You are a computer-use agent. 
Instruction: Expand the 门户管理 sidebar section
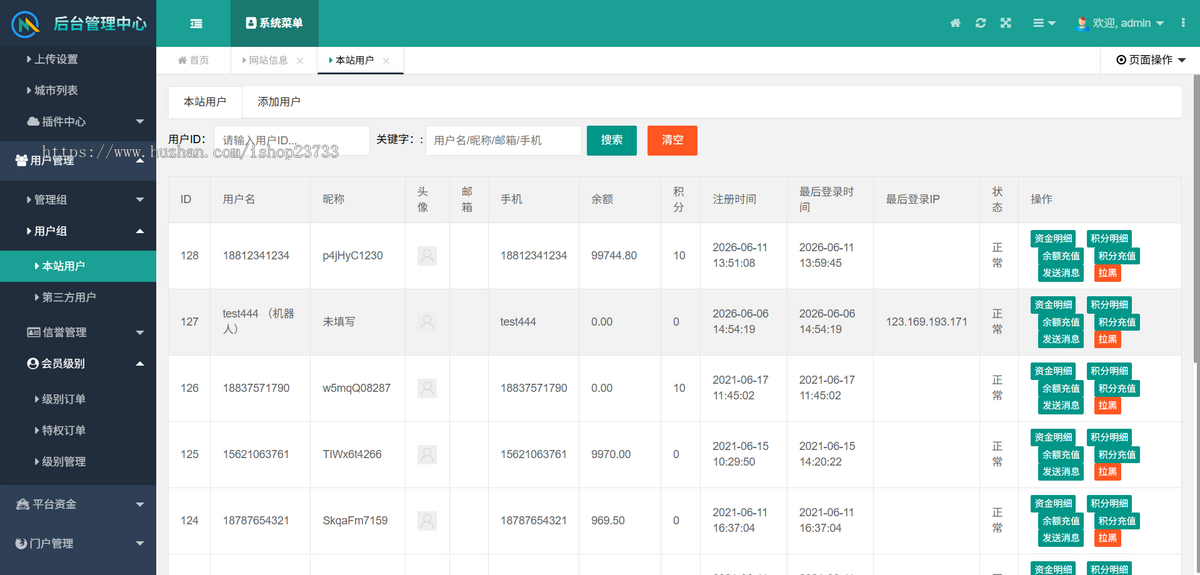tap(78, 543)
